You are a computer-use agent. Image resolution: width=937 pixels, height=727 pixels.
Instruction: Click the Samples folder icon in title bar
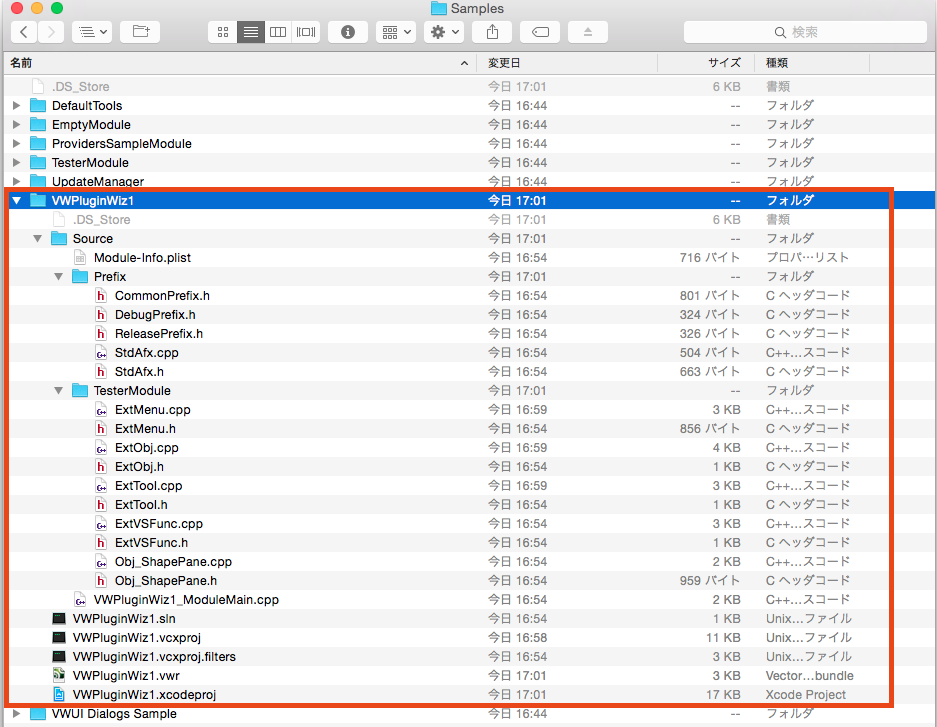tap(439, 8)
